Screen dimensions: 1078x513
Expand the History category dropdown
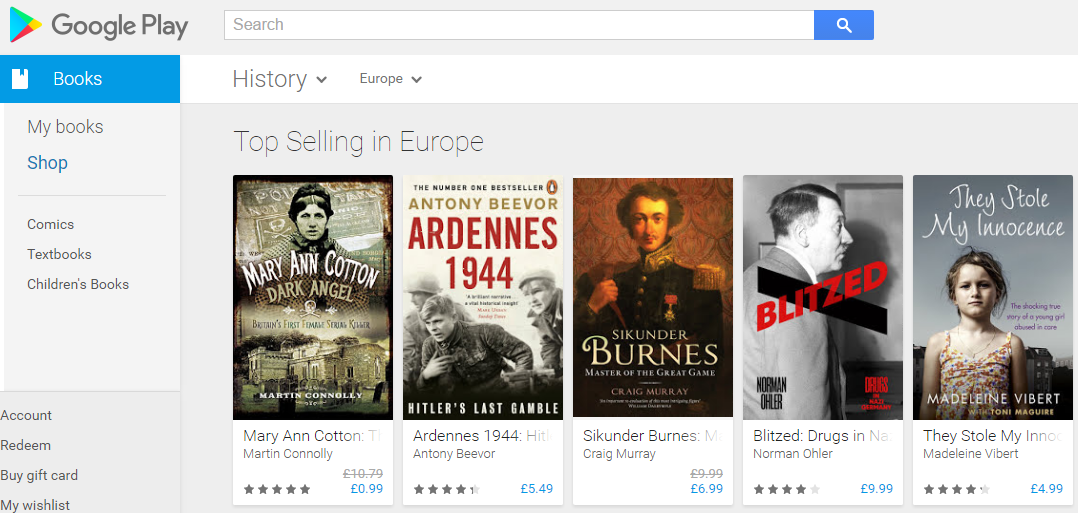280,79
